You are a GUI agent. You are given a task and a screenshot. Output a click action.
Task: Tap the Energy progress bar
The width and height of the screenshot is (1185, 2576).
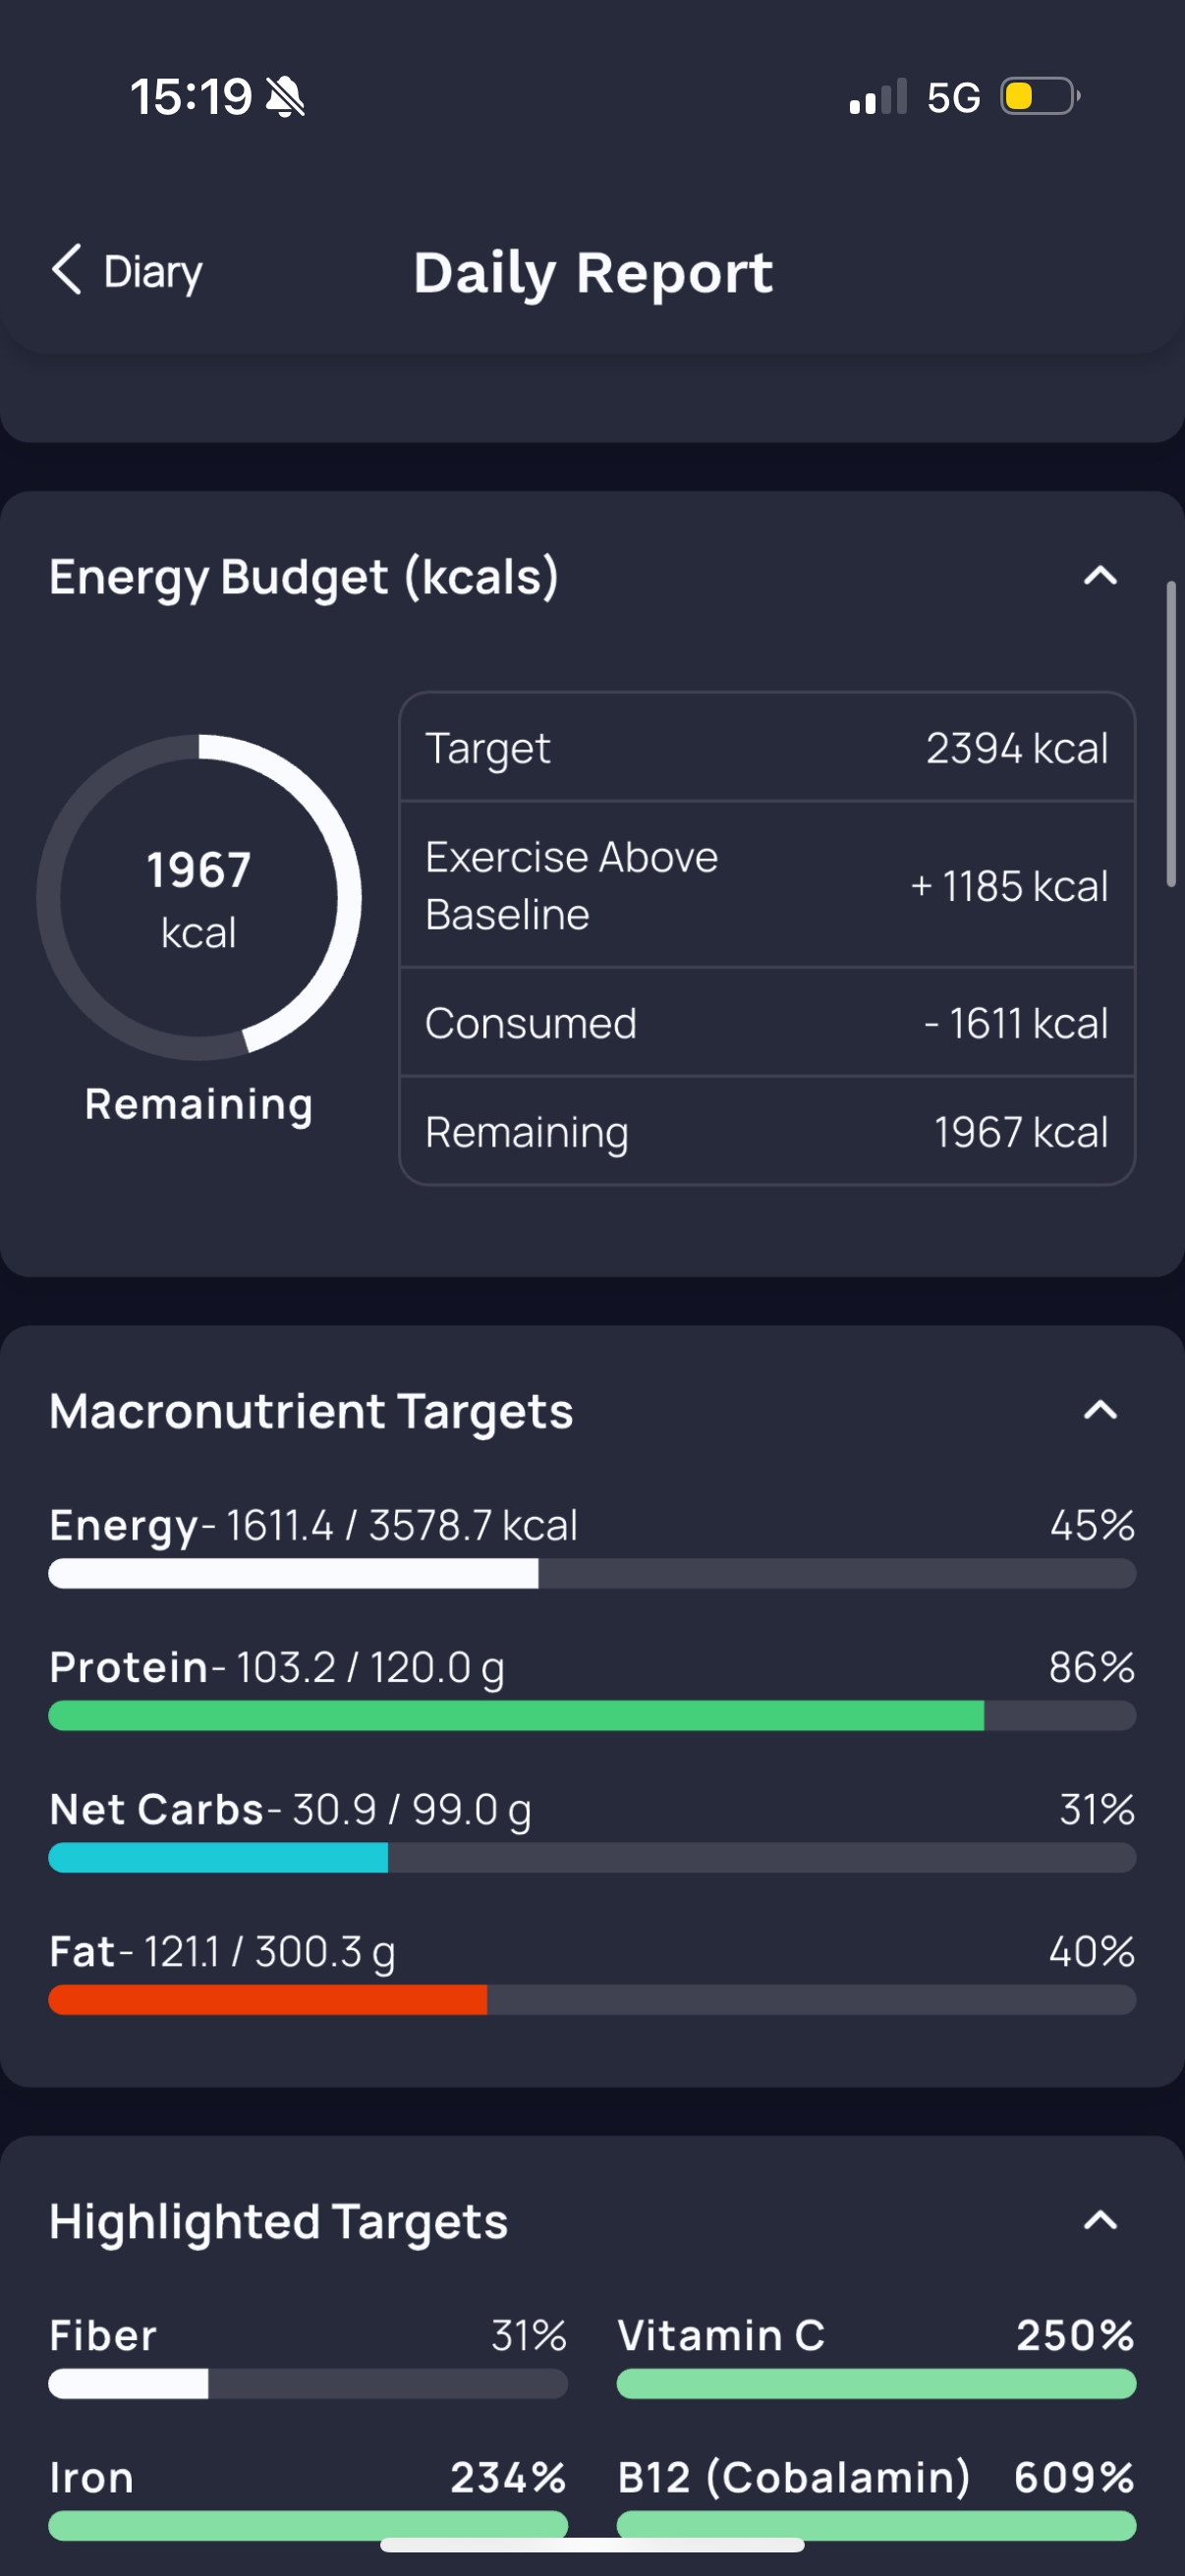click(x=592, y=1573)
